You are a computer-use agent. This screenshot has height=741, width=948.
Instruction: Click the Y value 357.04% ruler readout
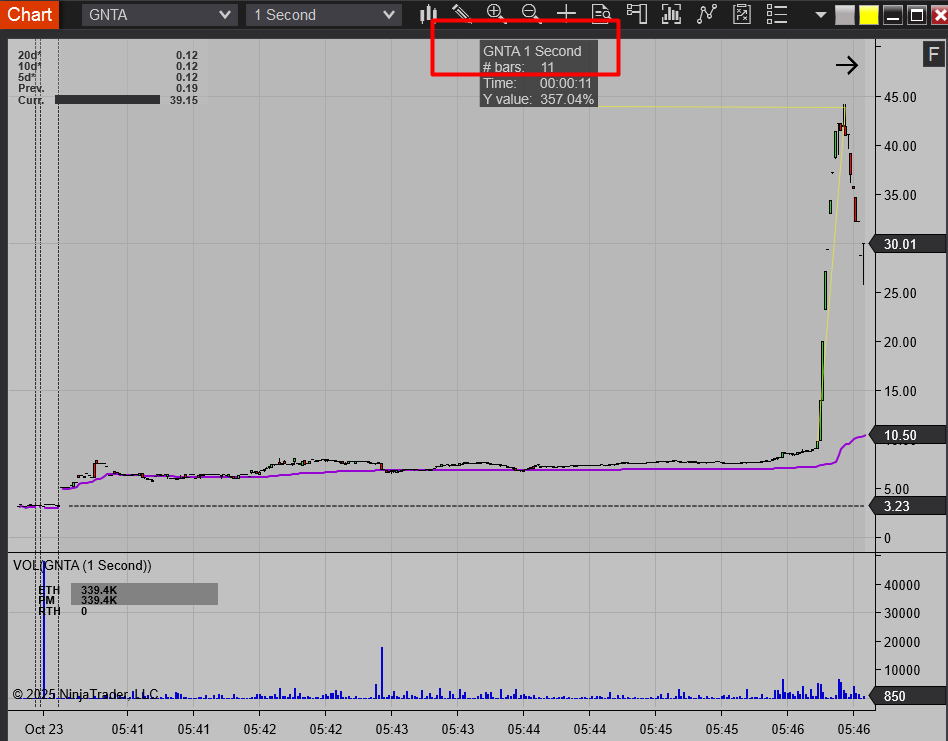538,99
